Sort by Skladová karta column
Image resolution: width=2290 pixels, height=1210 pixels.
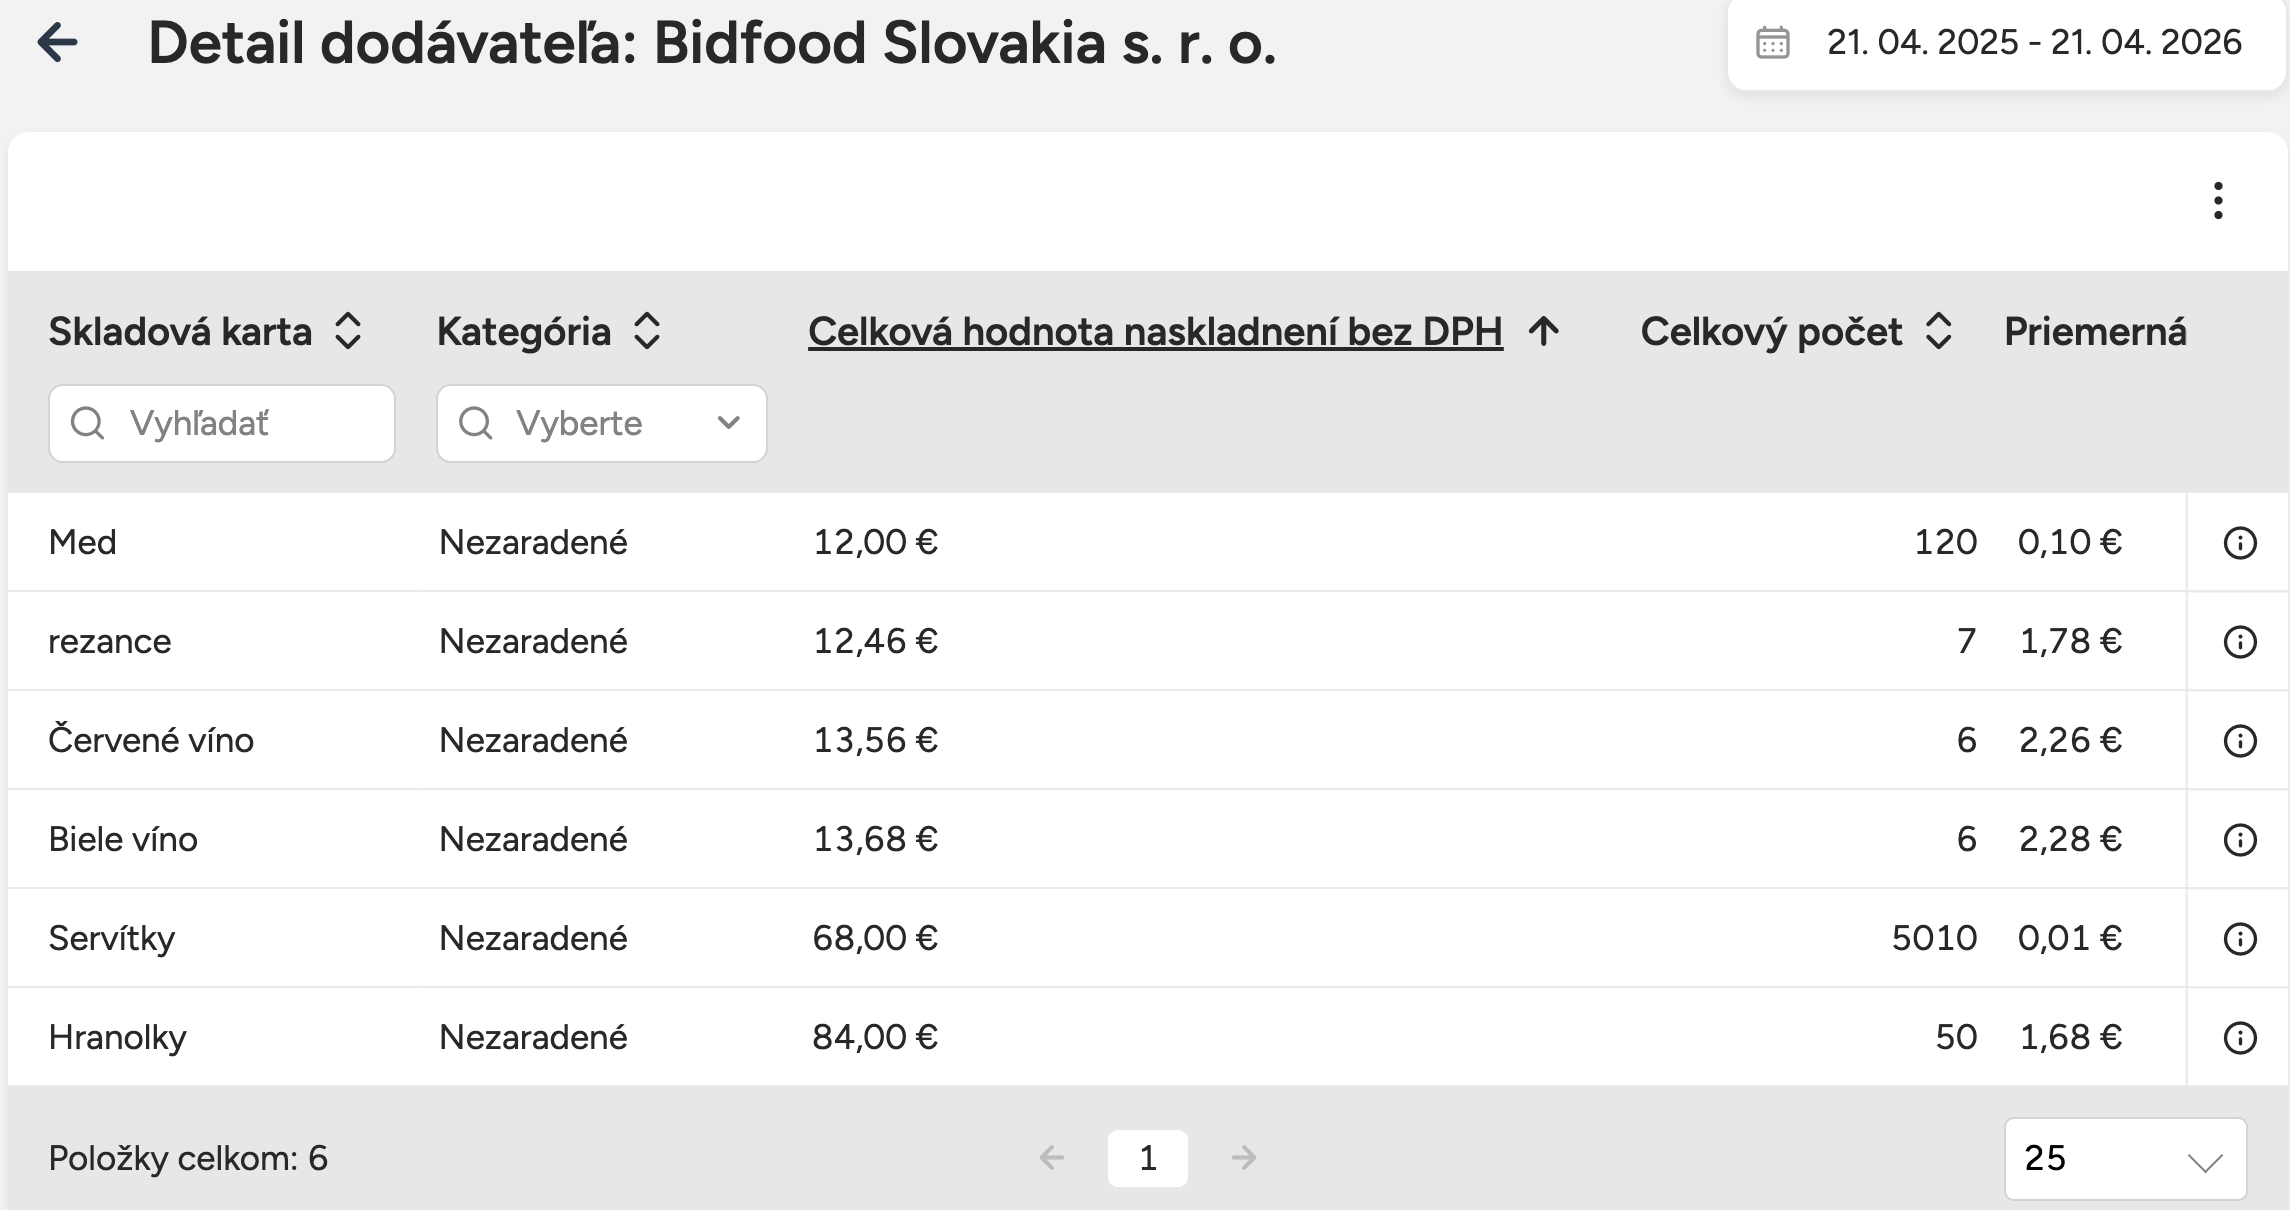point(347,331)
